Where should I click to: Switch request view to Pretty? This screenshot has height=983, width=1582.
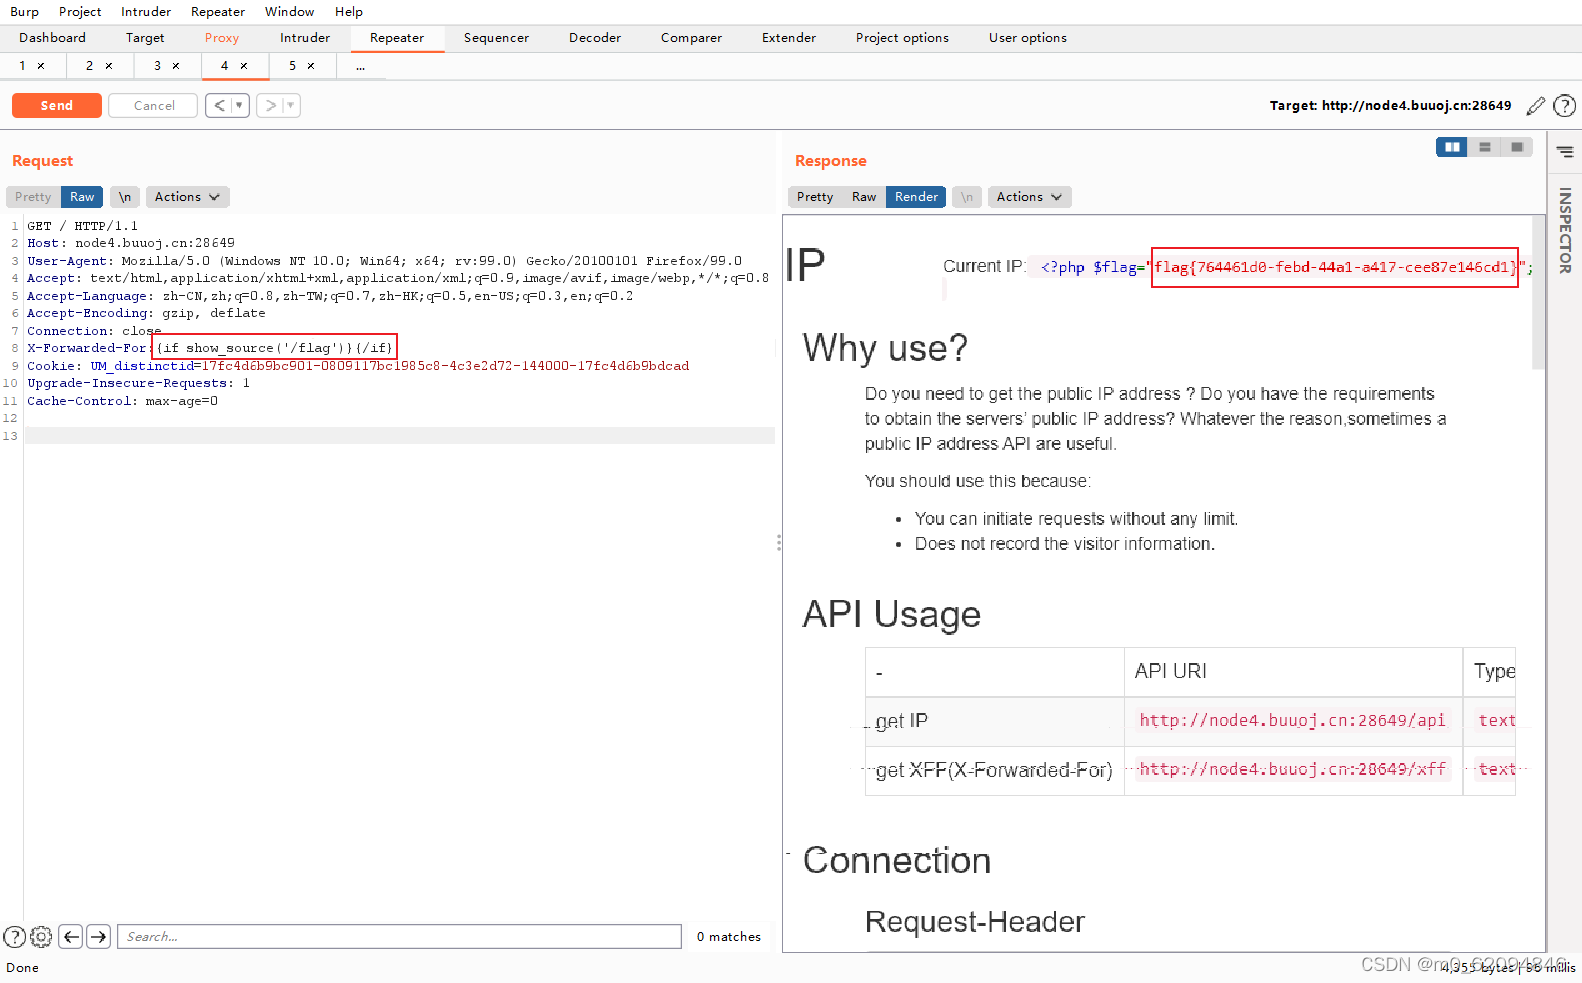[33, 197]
